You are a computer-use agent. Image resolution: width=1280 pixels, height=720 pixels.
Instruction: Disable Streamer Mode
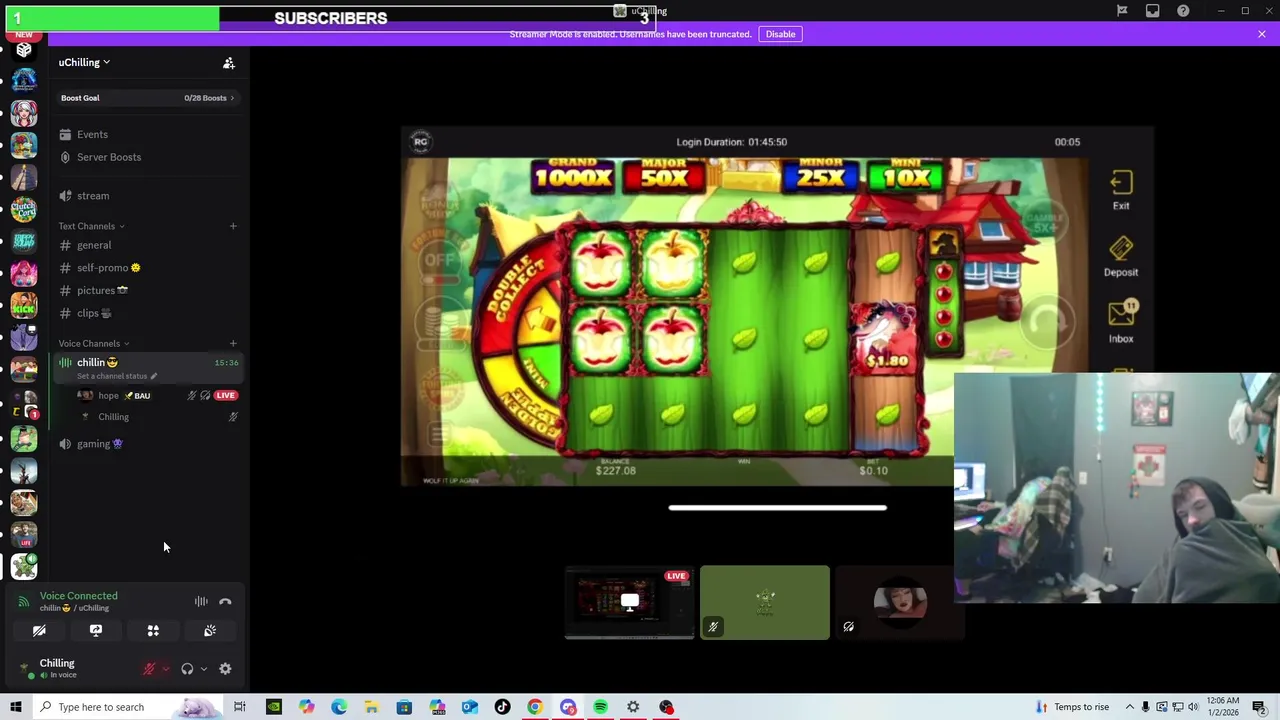(780, 34)
